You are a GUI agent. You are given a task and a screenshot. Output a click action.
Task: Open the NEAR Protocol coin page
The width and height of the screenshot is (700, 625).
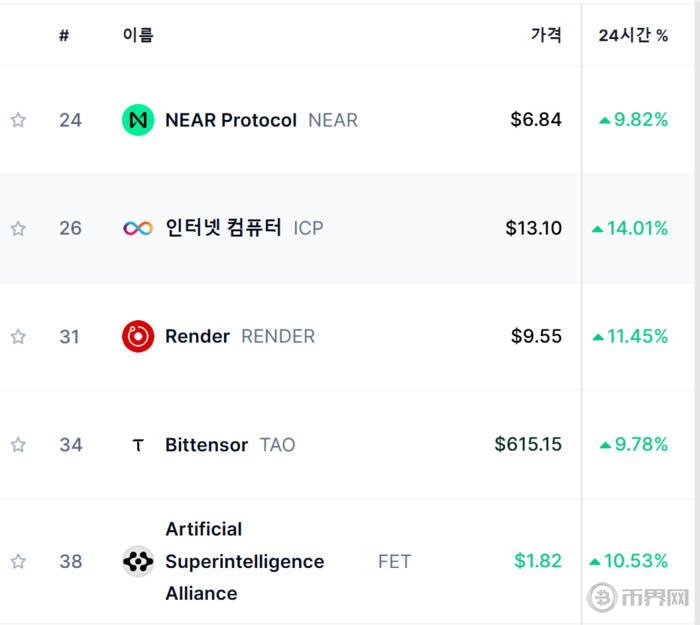pyautogui.click(x=231, y=120)
